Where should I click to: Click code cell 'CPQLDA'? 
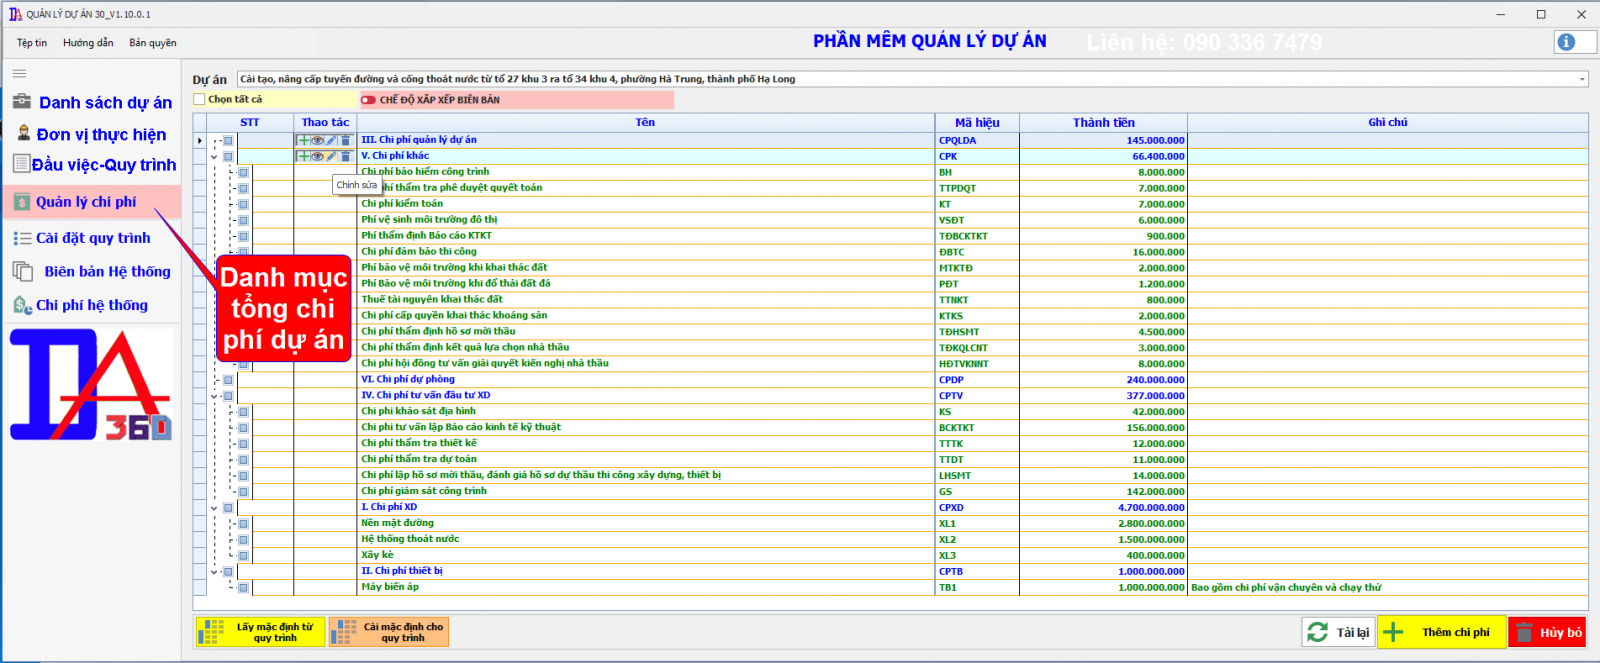(977, 141)
